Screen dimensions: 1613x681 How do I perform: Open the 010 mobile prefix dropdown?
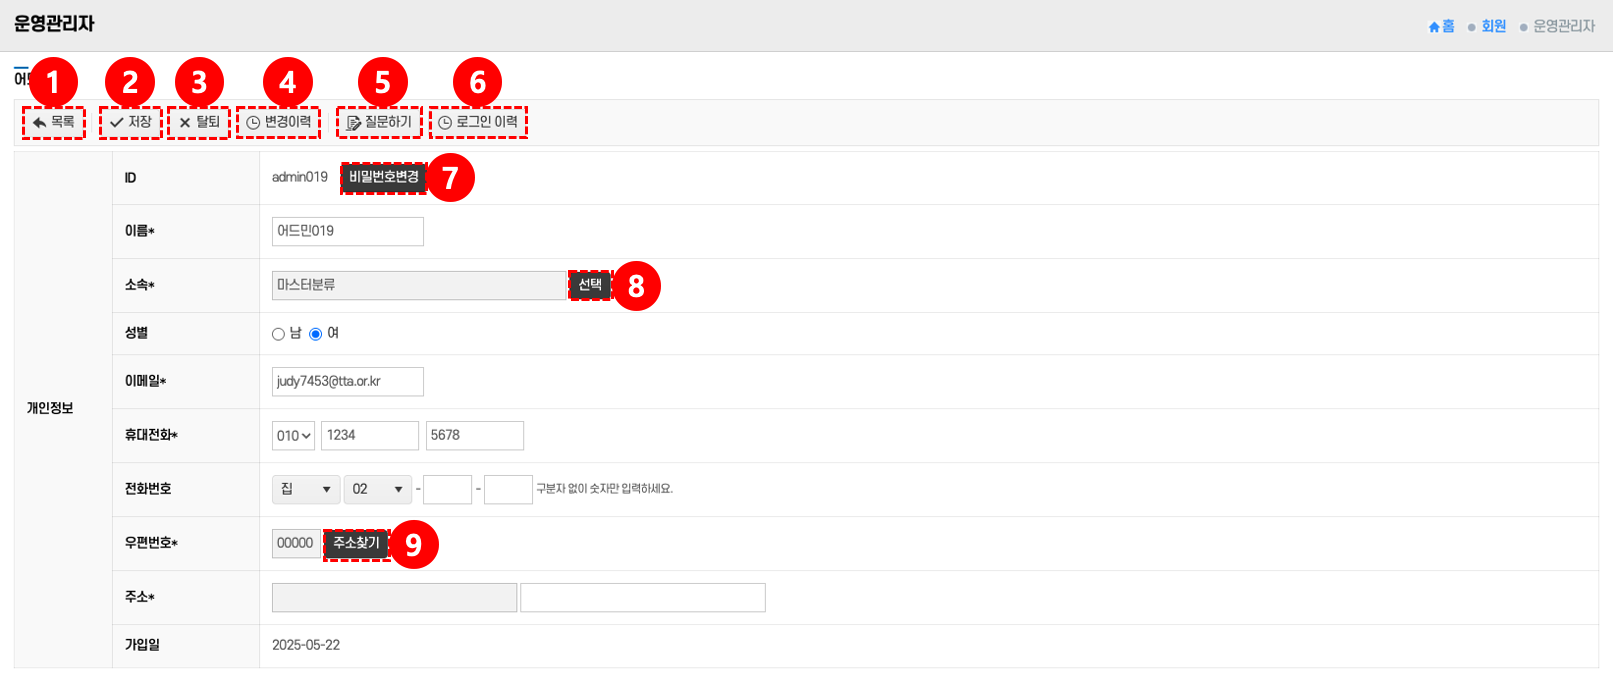[x=294, y=436]
